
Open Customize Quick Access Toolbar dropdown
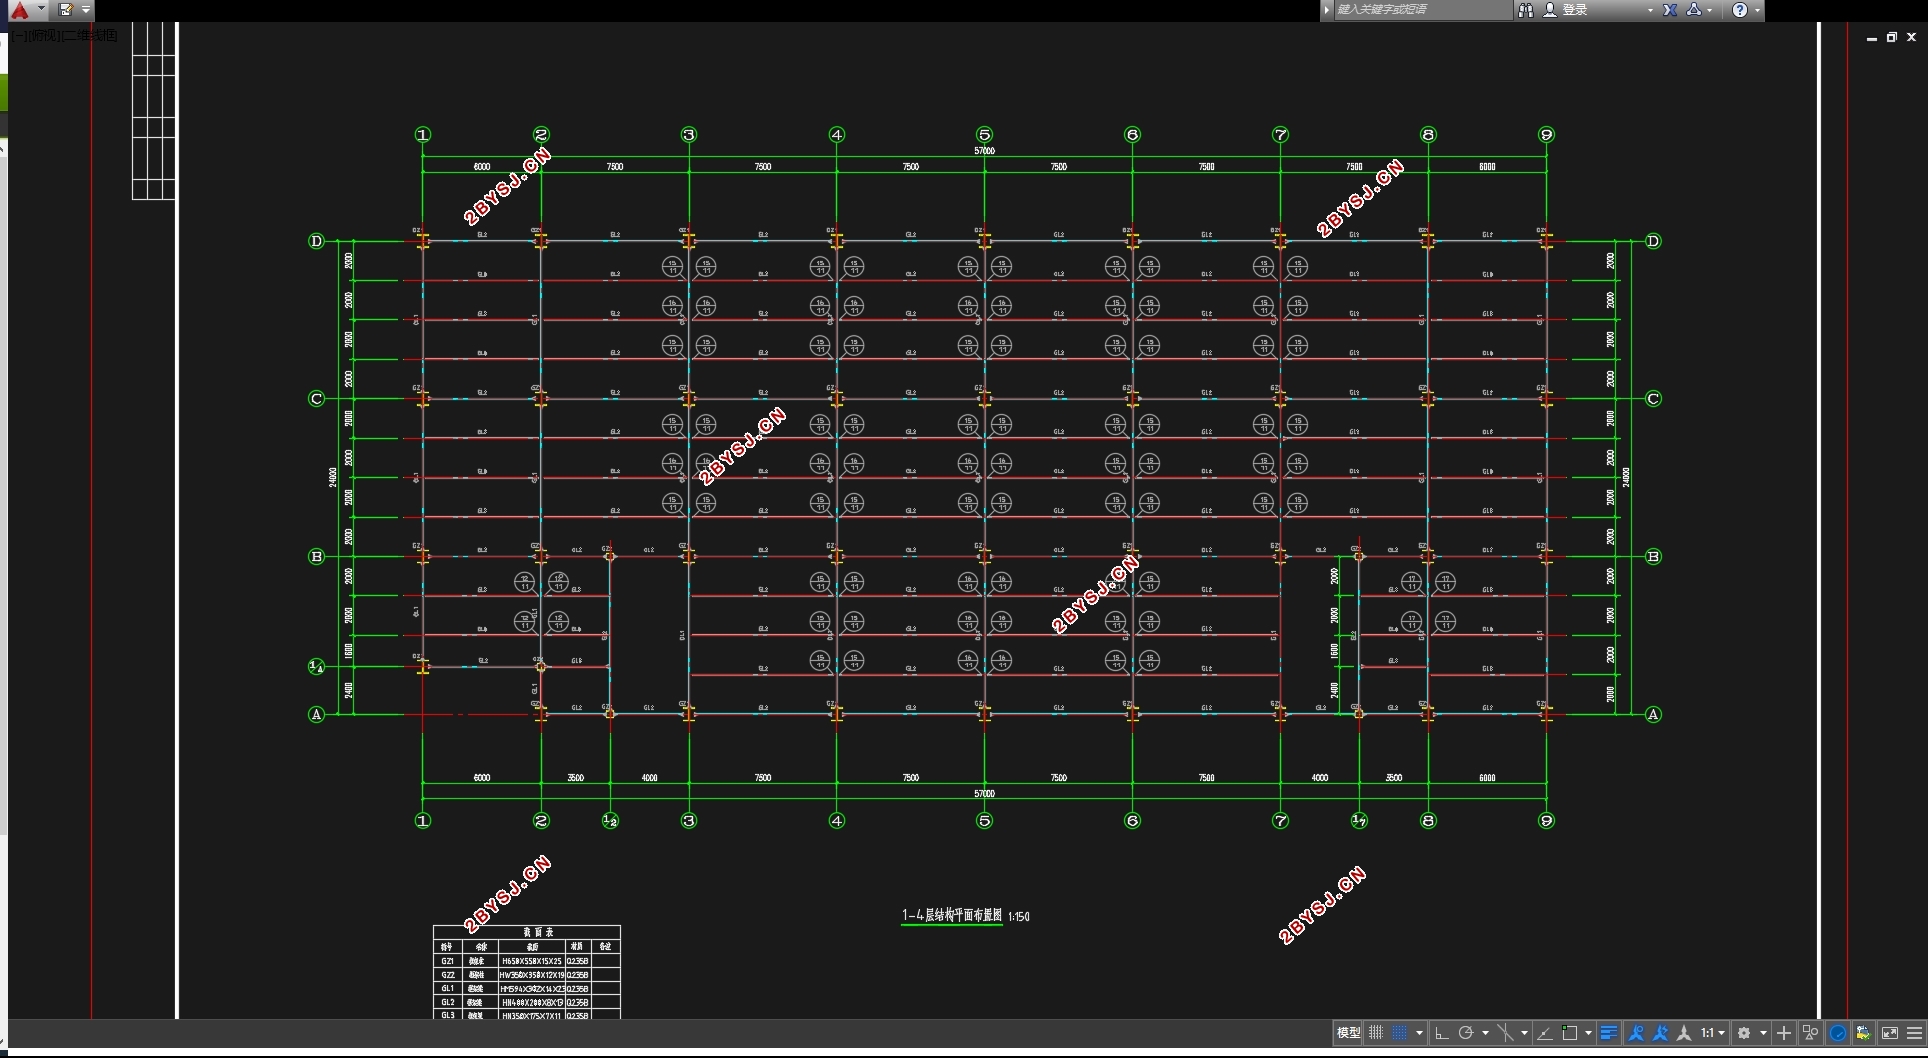[86, 10]
